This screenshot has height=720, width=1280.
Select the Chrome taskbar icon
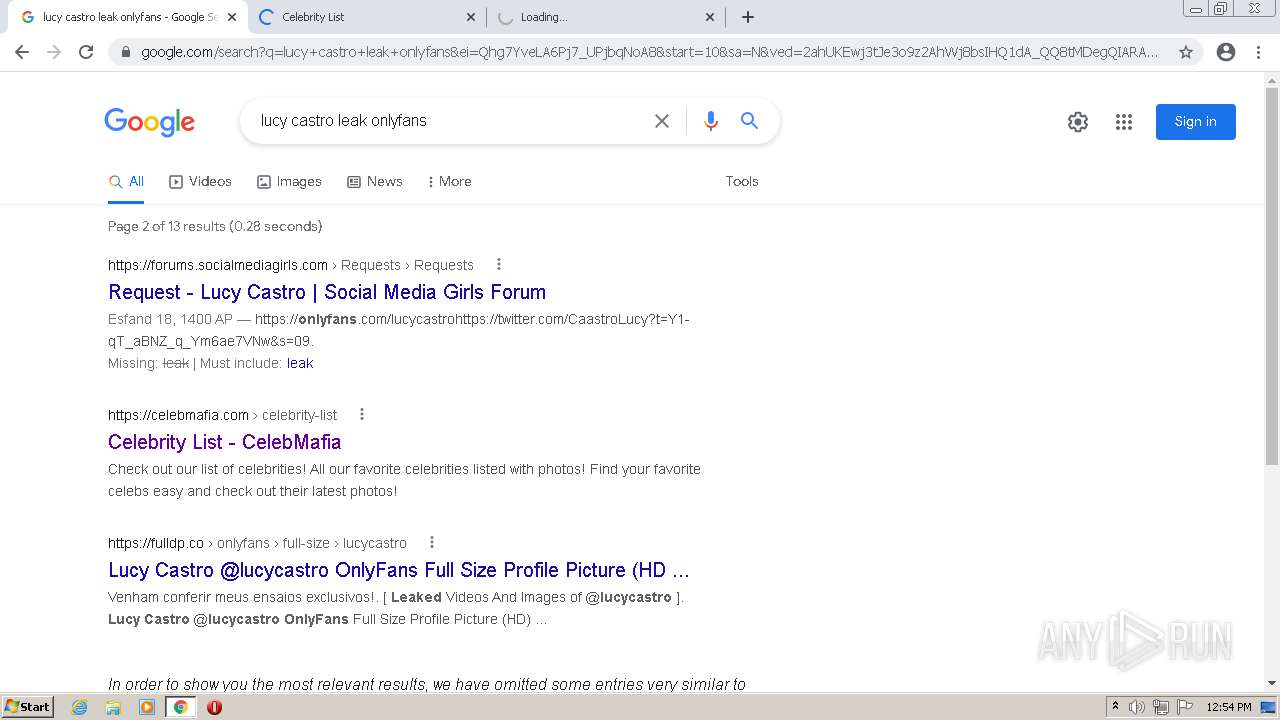[x=180, y=707]
